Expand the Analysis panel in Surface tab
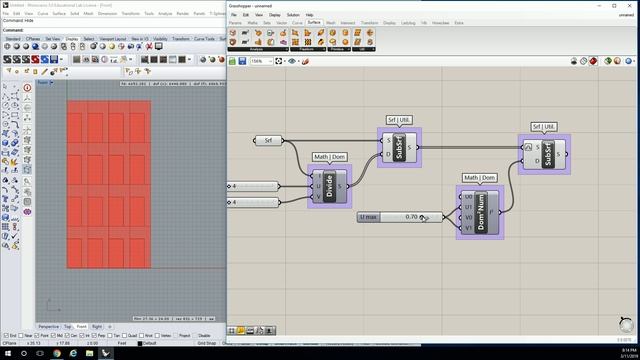The height and width of the screenshot is (360, 640). [x=257, y=49]
